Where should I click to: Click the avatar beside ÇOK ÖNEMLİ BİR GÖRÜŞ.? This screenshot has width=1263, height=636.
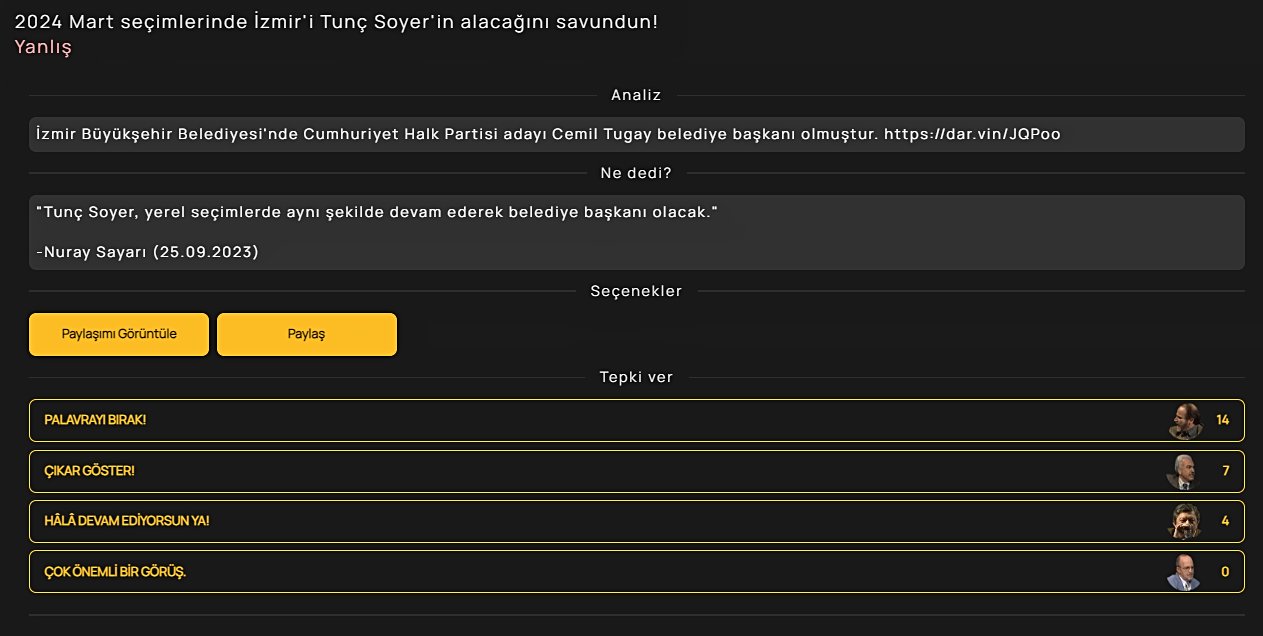pyautogui.click(x=1183, y=573)
